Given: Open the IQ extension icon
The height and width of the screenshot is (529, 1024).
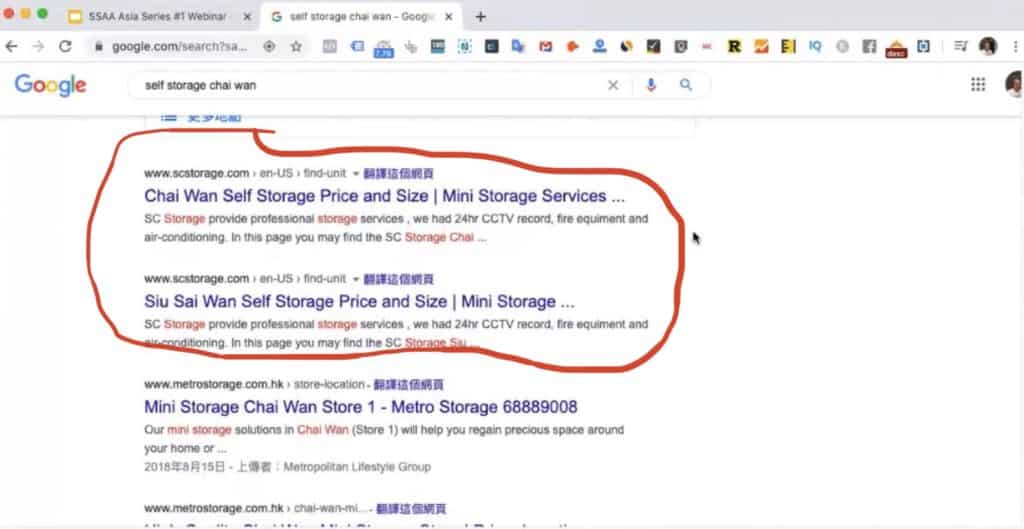Looking at the screenshot, I should [x=815, y=46].
